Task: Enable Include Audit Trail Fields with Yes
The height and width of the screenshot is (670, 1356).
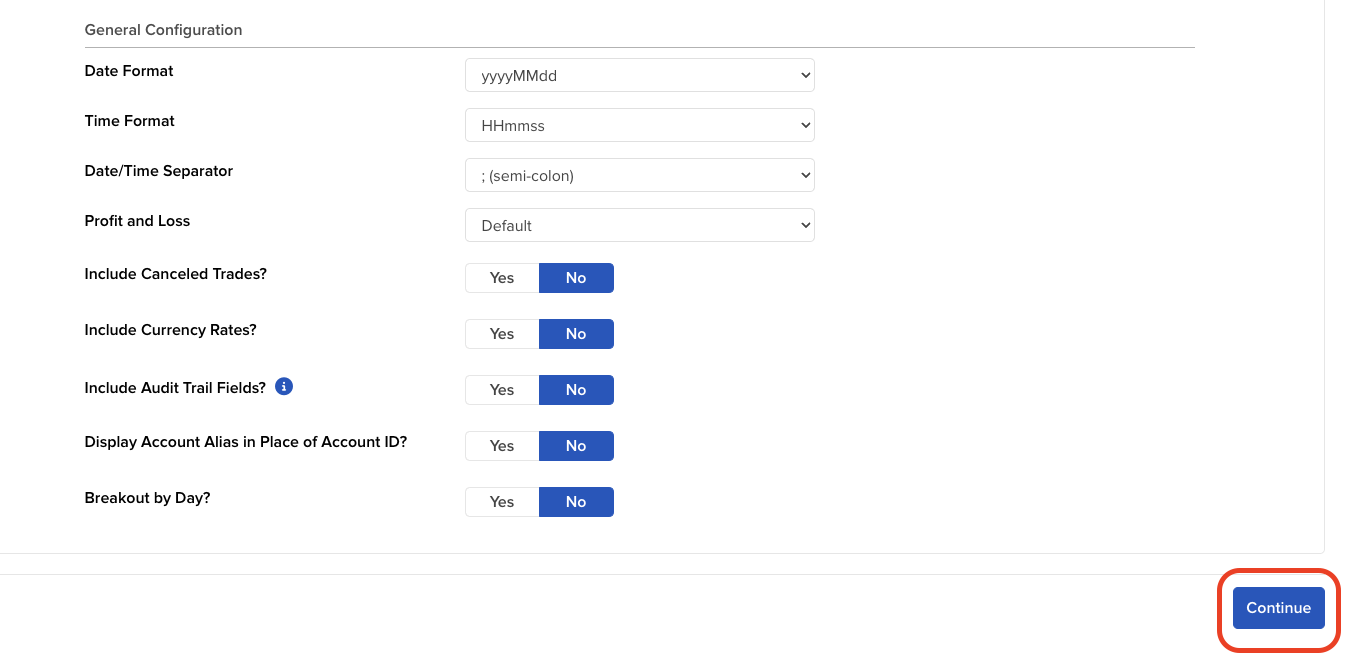Action: pyautogui.click(x=502, y=390)
